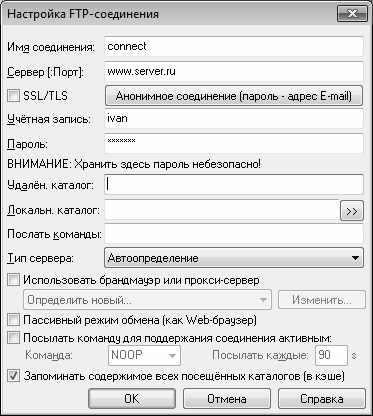This screenshot has height=416, width=373.
Task: Enable the SSL/TLS checkbox
Action: pos(14,96)
